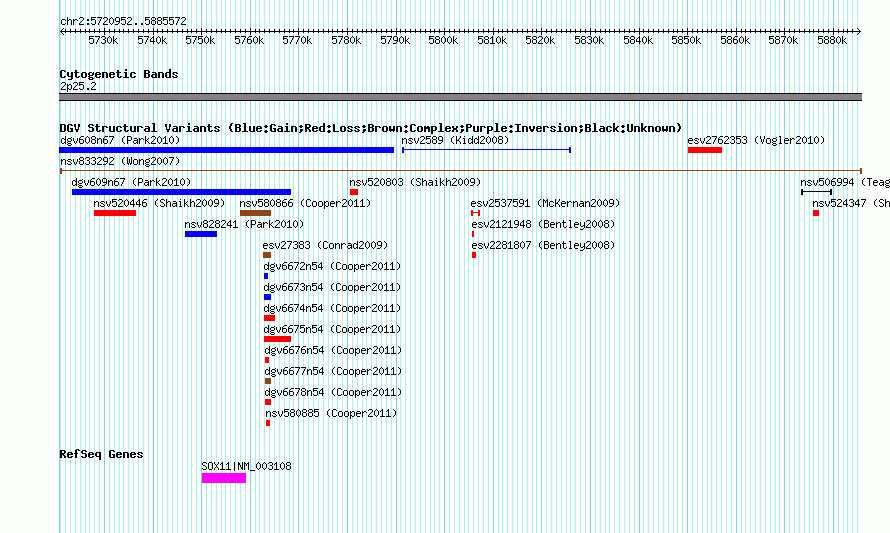Open the dgv6673n54 (Cooper2011) label
Image resolution: width=890 pixels, height=533 pixels.
click(332, 287)
